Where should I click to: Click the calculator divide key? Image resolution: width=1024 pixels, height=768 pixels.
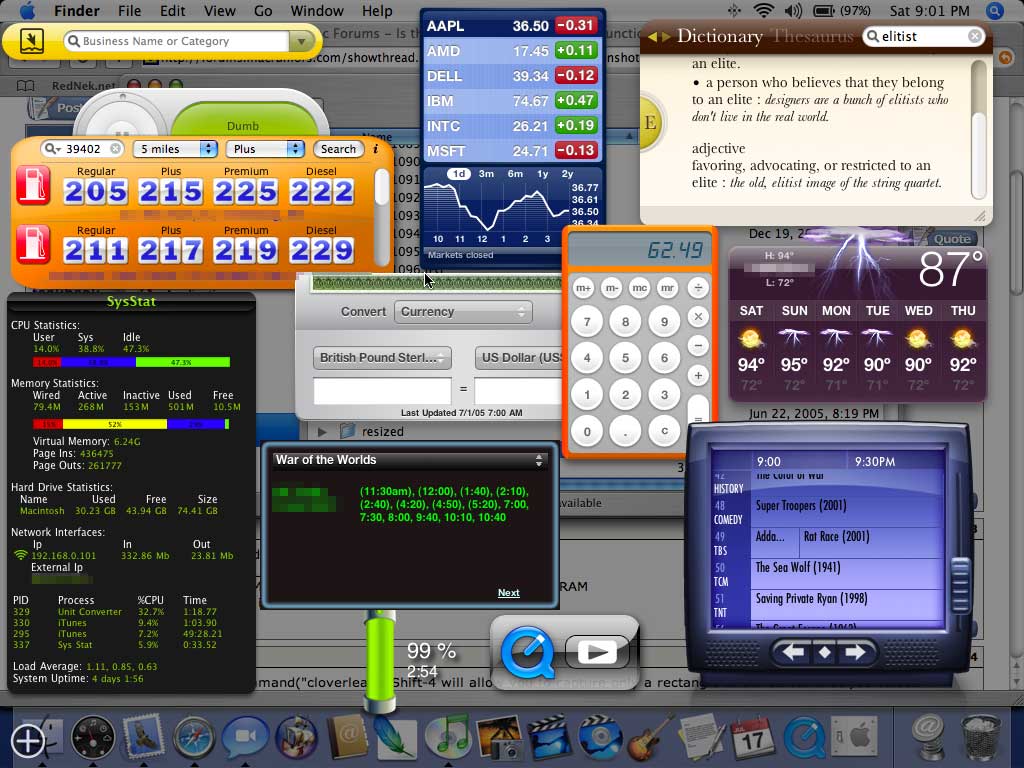pyautogui.click(x=698, y=287)
